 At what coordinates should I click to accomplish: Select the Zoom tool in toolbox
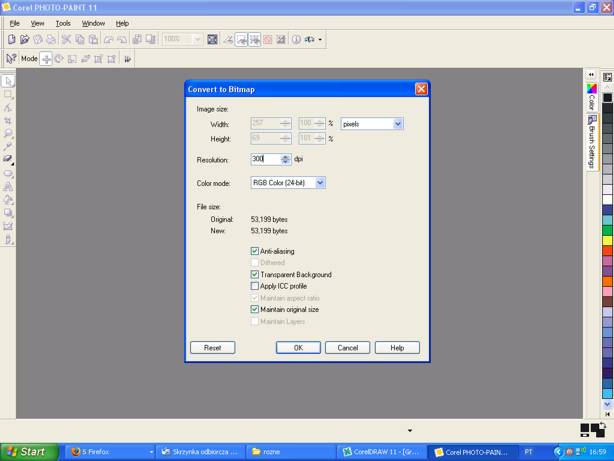9,133
